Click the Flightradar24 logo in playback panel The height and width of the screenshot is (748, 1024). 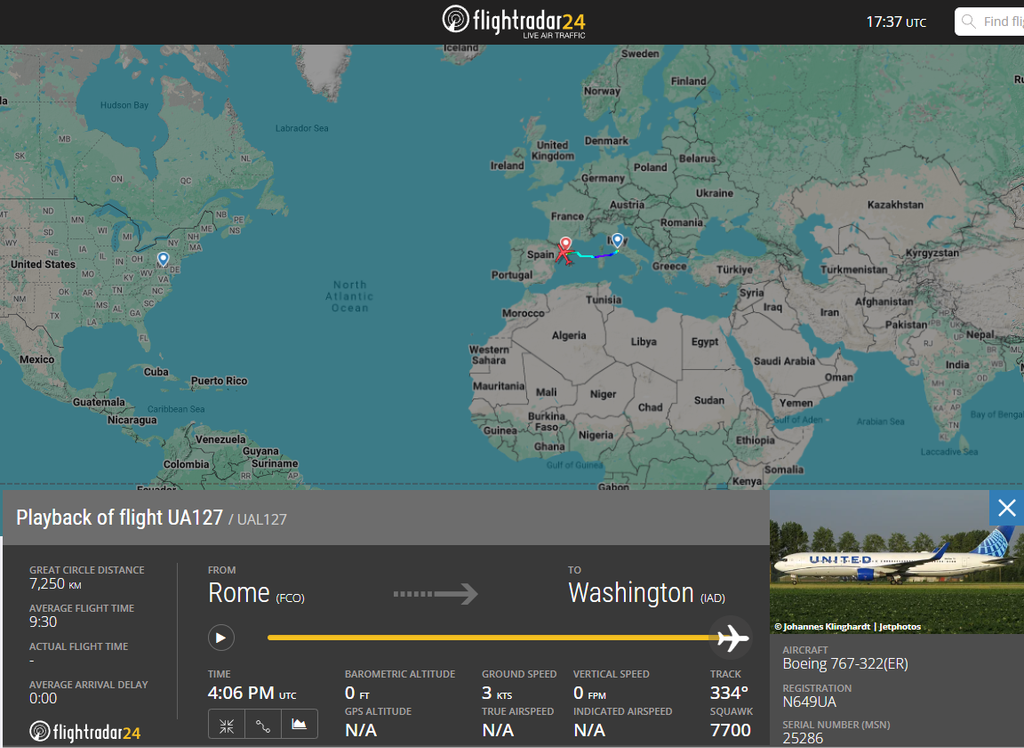pyautogui.click(x=85, y=732)
